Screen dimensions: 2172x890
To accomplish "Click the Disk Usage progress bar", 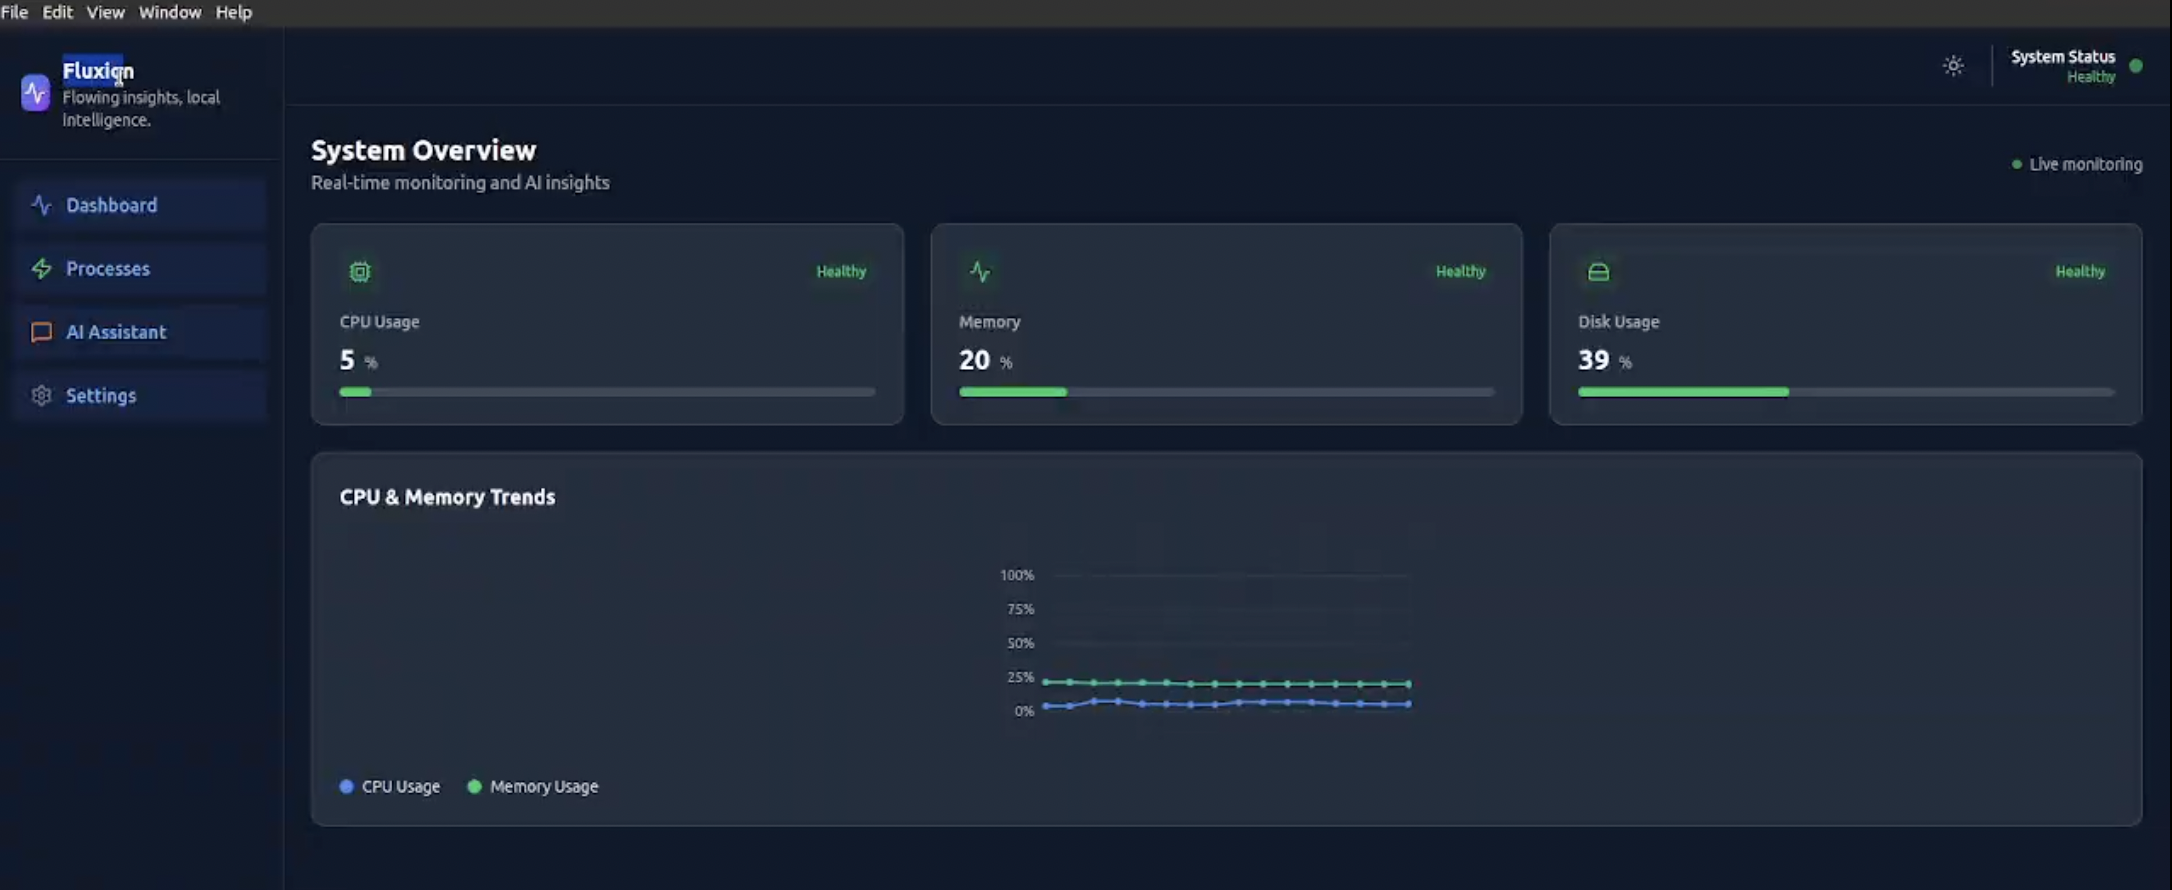I will (1845, 392).
